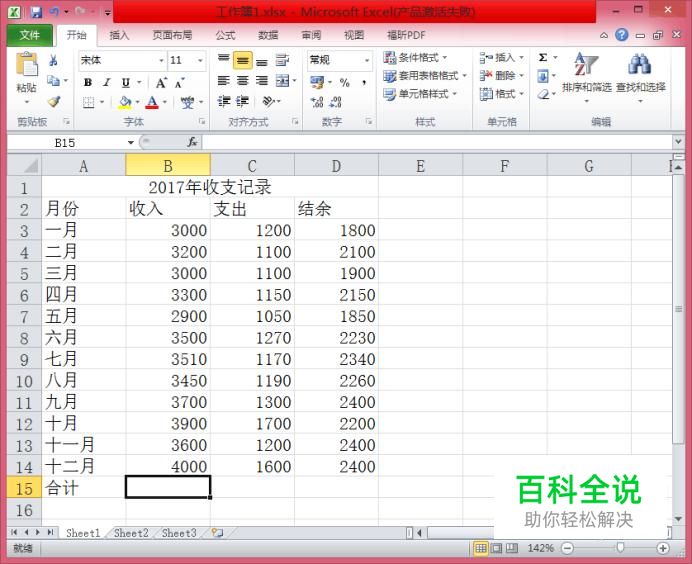Open 单元格样式 cell styles menu
Image resolution: width=692 pixels, height=564 pixels.
420,94
